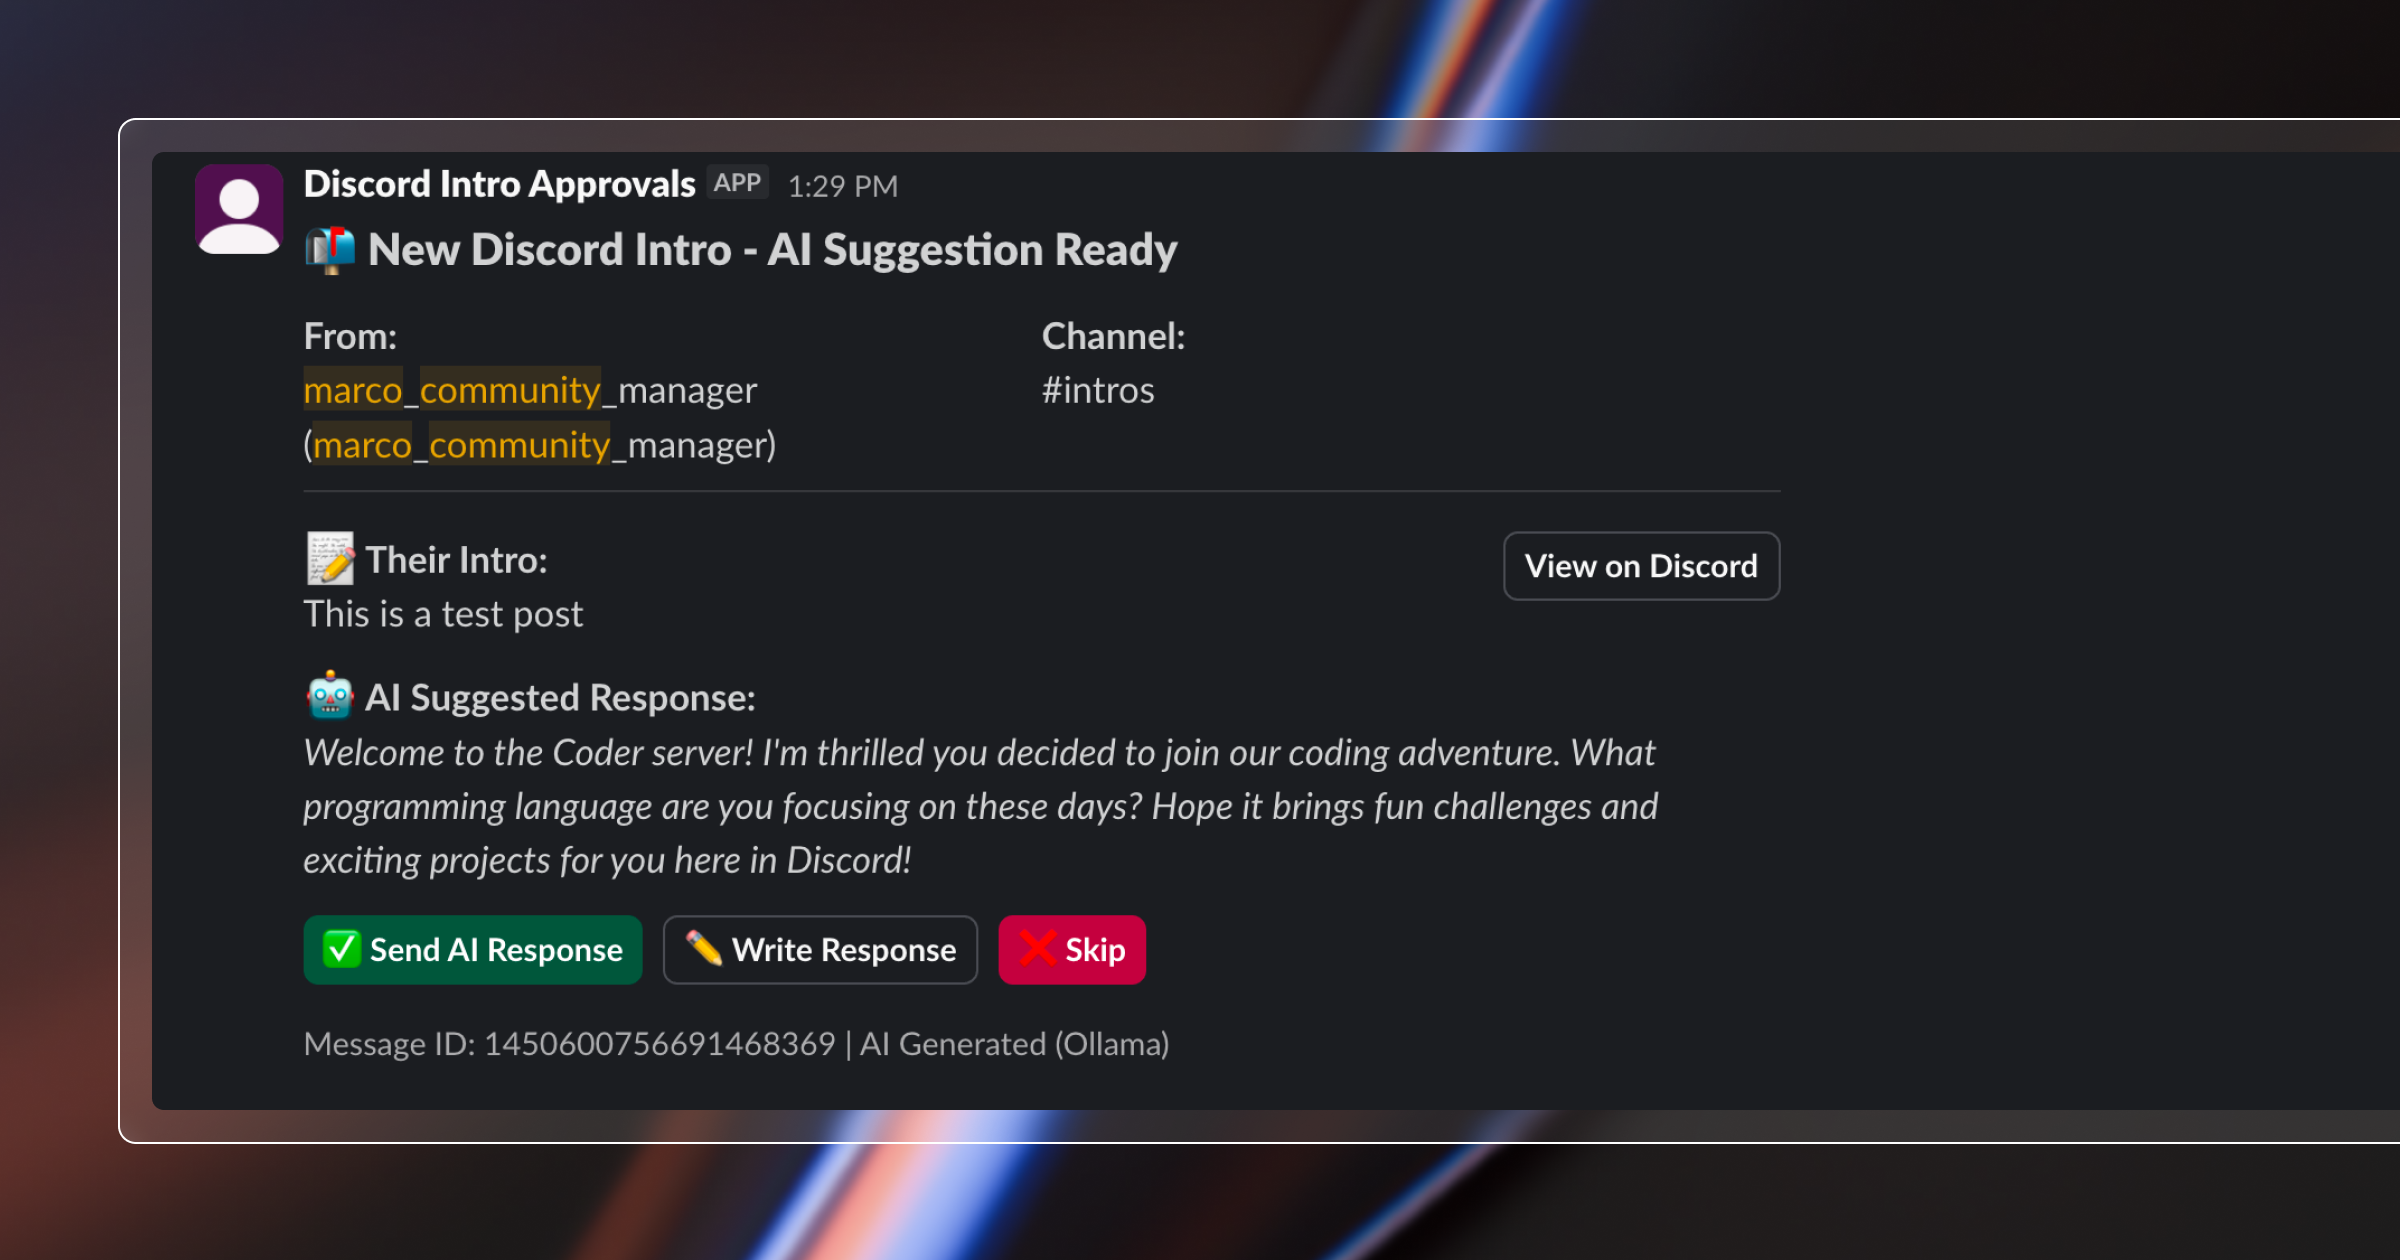Viewport: 2400px width, 1260px height.
Task: Click the Message ID footer text
Action: (x=736, y=1044)
